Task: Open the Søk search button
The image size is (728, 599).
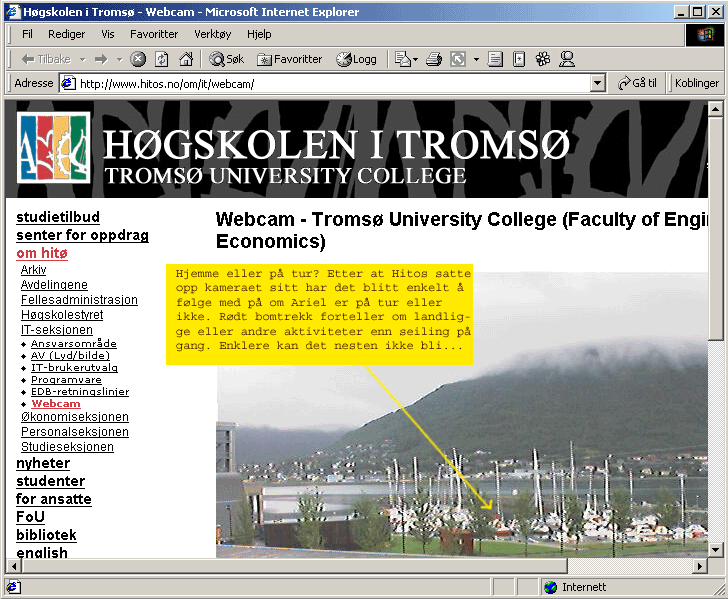Action: coord(226,59)
